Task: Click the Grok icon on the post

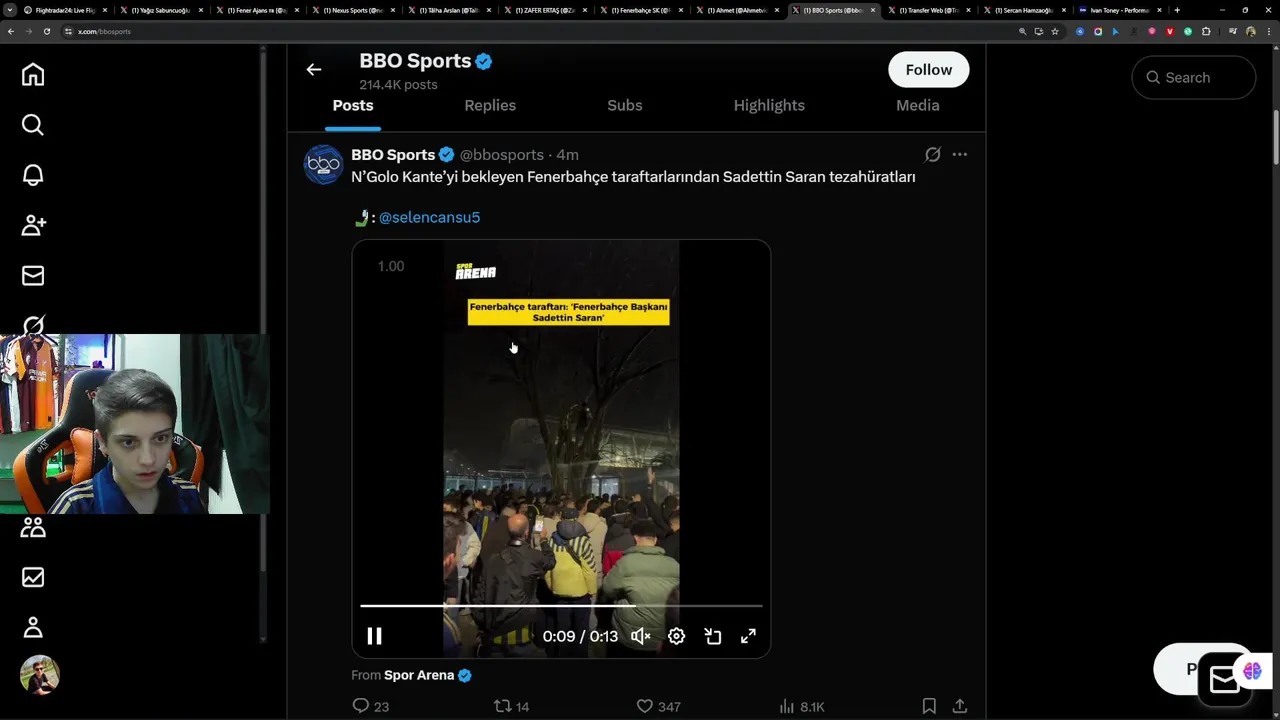Action: click(x=932, y=155)
